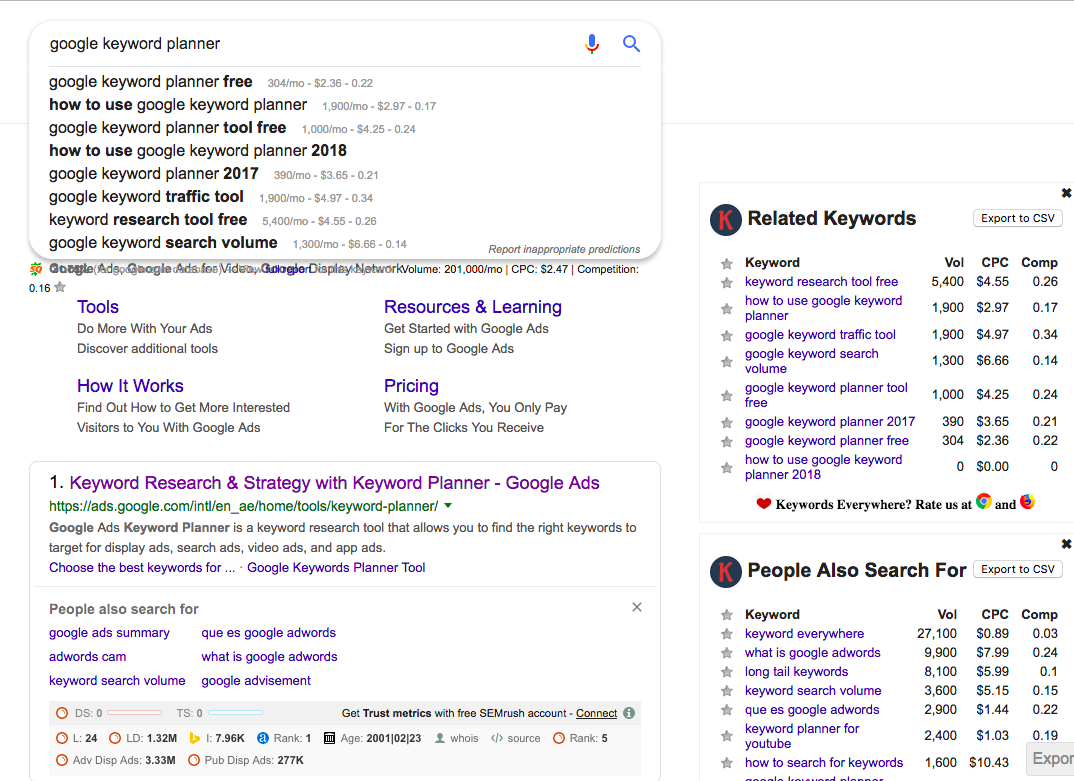1074x781 pixels.
Task: Click the whois person icon
Action: tap(440, 738)
